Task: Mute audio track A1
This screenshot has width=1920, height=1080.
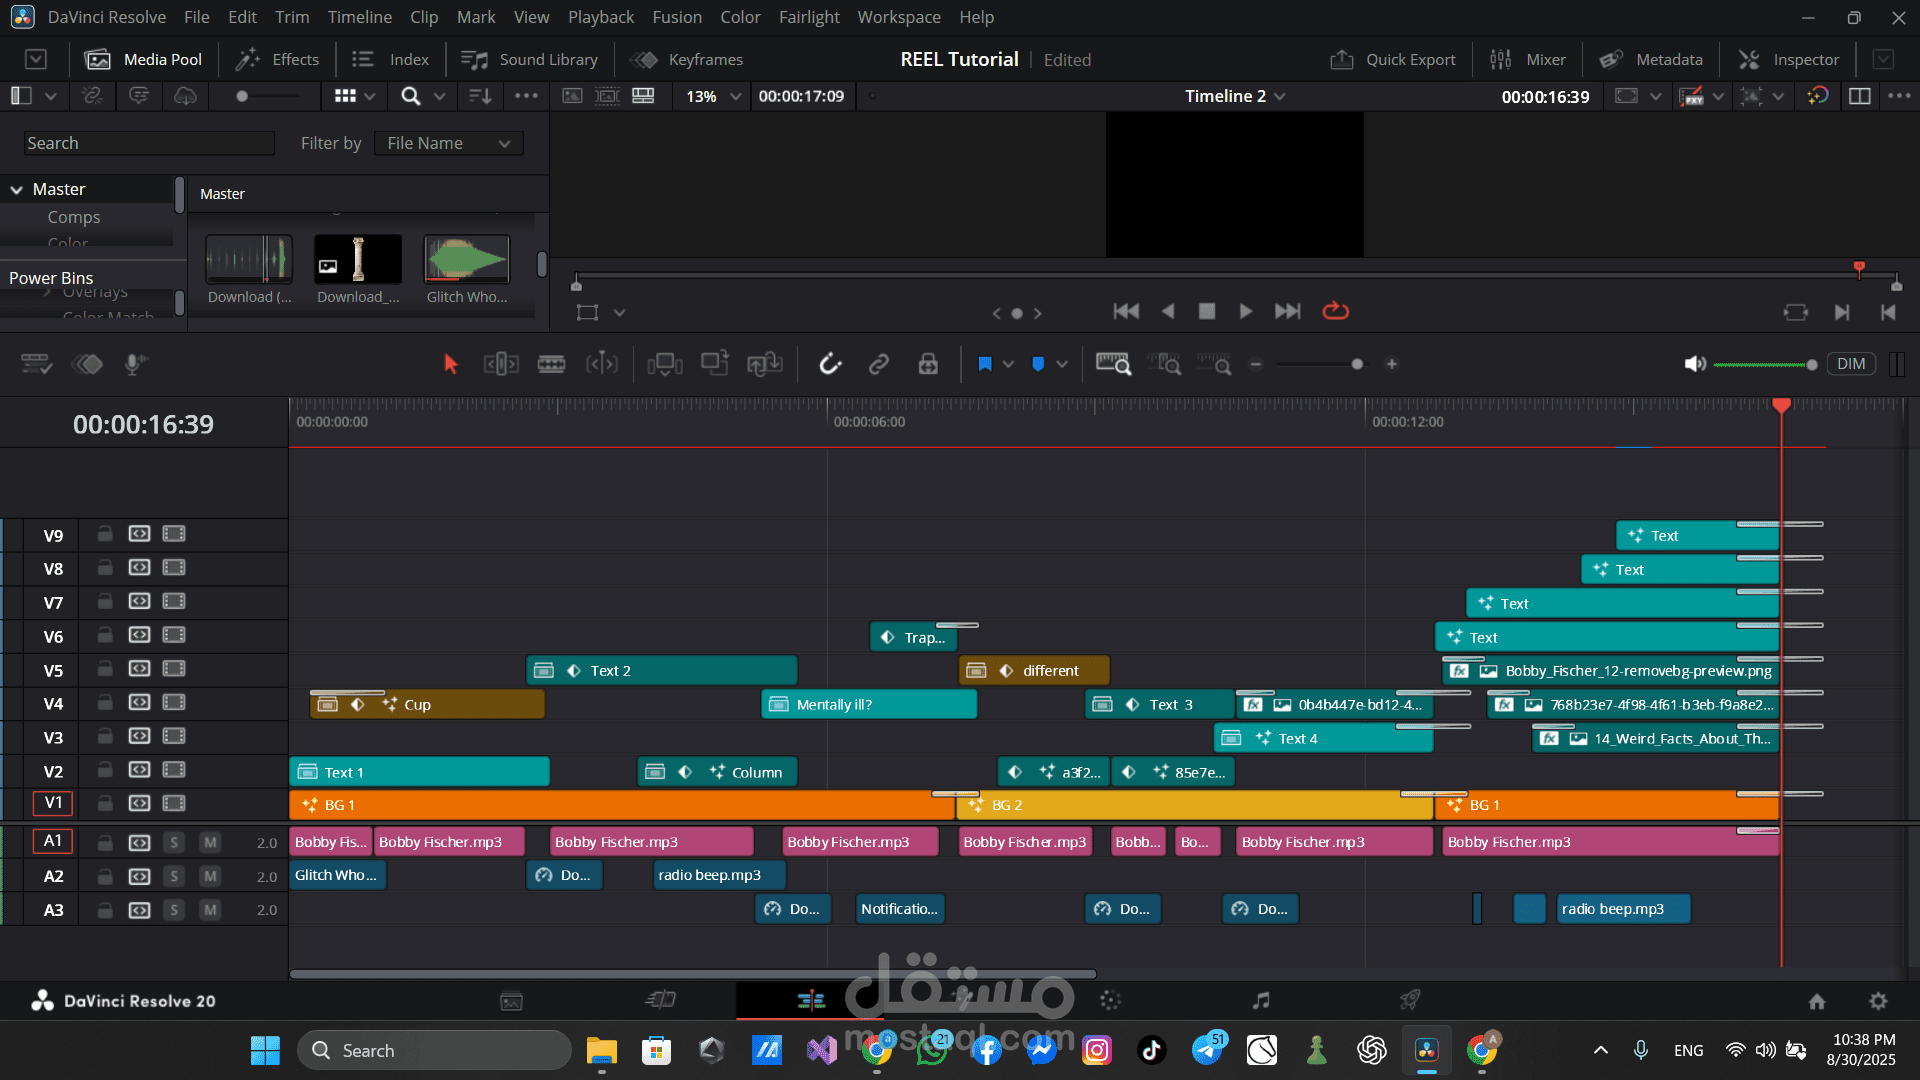Action: (x=210, y=842)
